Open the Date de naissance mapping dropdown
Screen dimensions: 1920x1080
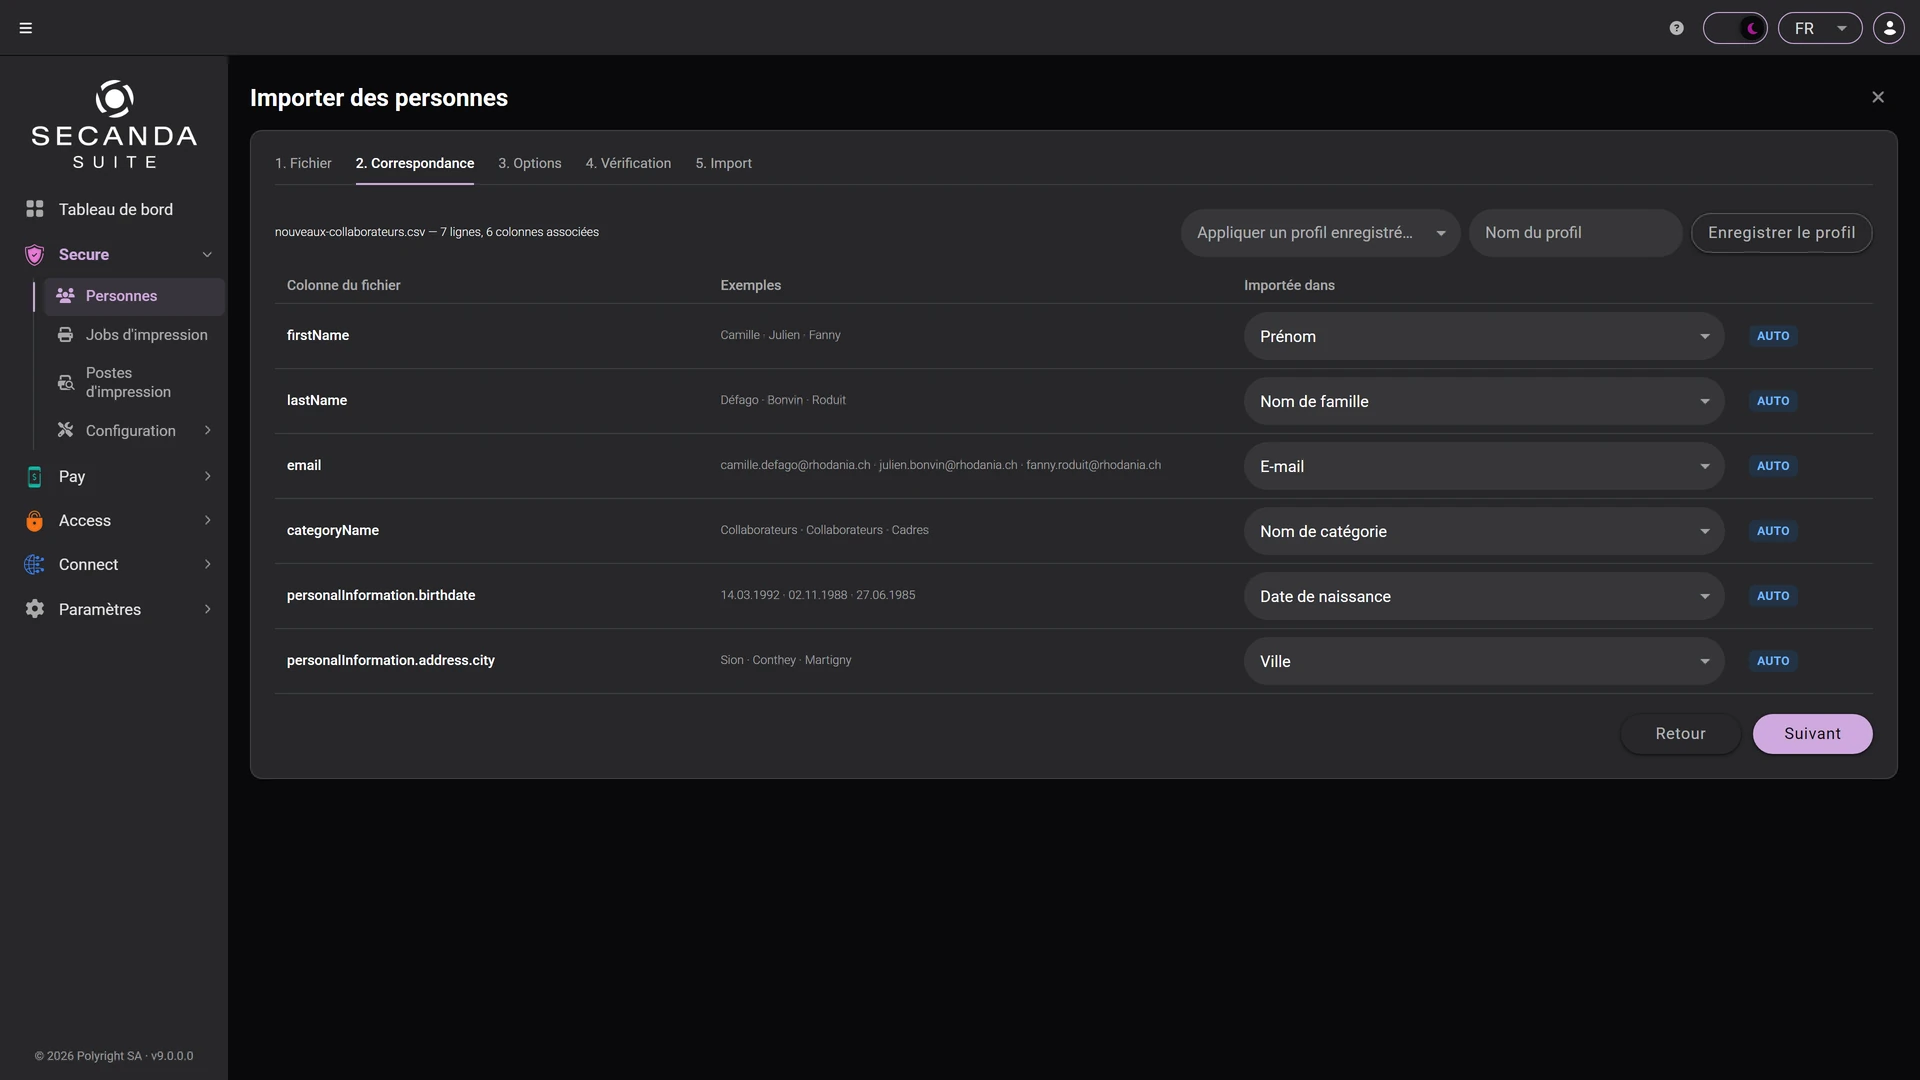[x=1484, y=596]
